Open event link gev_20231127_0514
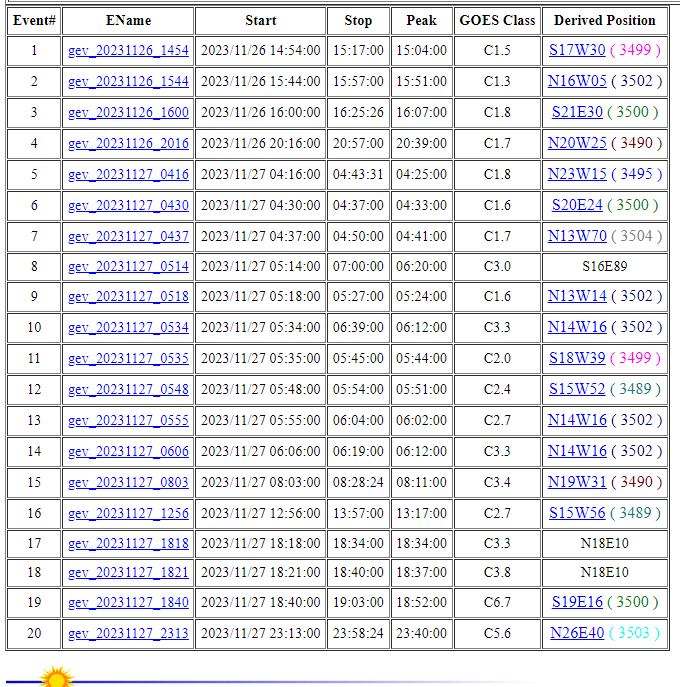 (x=128, y=267)
